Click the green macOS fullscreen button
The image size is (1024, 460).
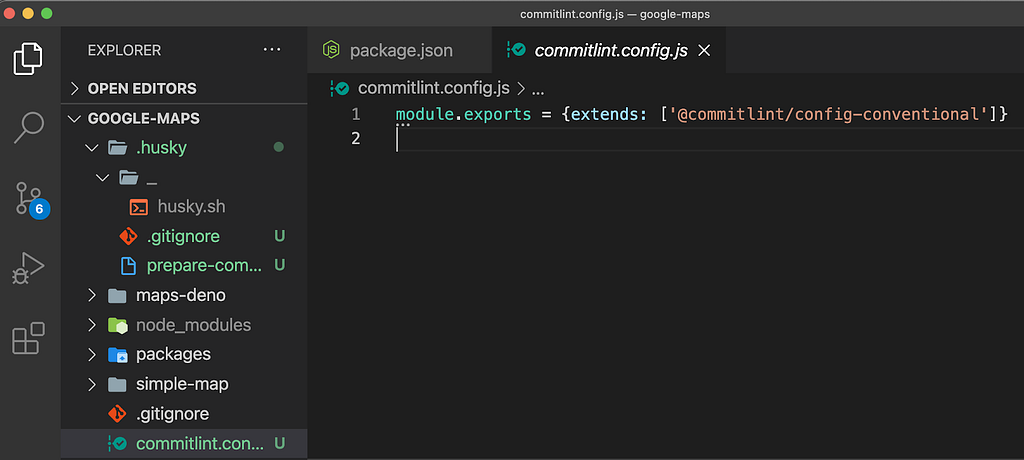pyautogui.click(x=46, y=13)
